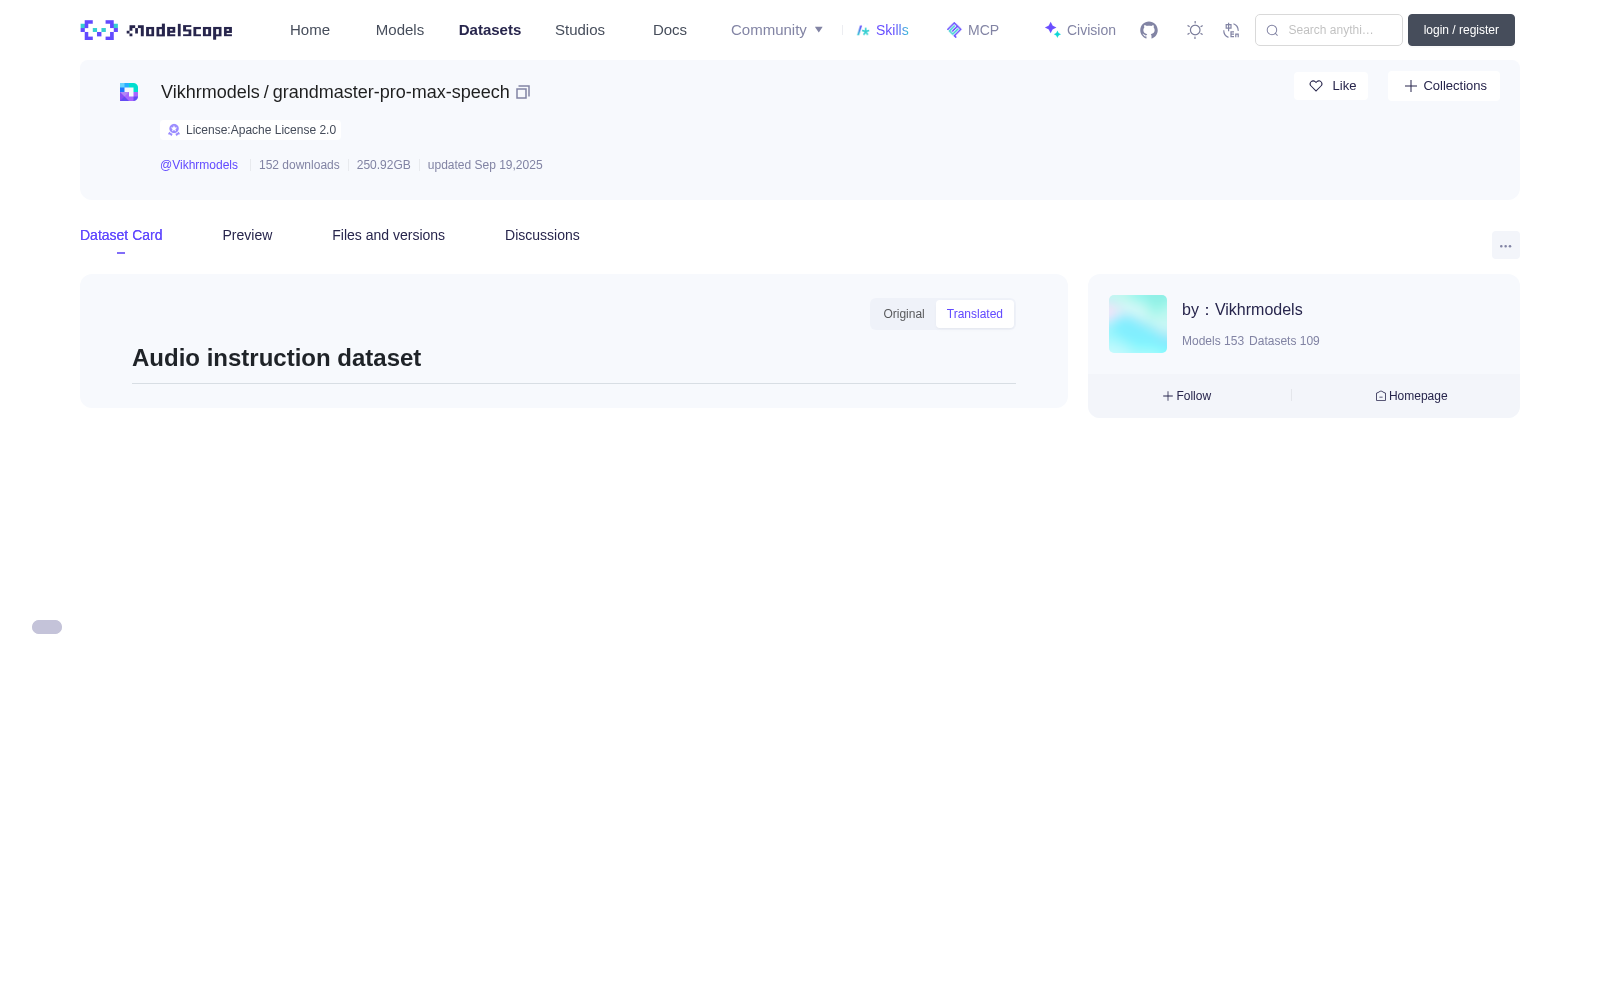Click the login / register button
Image resolution: width=1600 pixels, height=1000 pixels.
point(1461,30)
